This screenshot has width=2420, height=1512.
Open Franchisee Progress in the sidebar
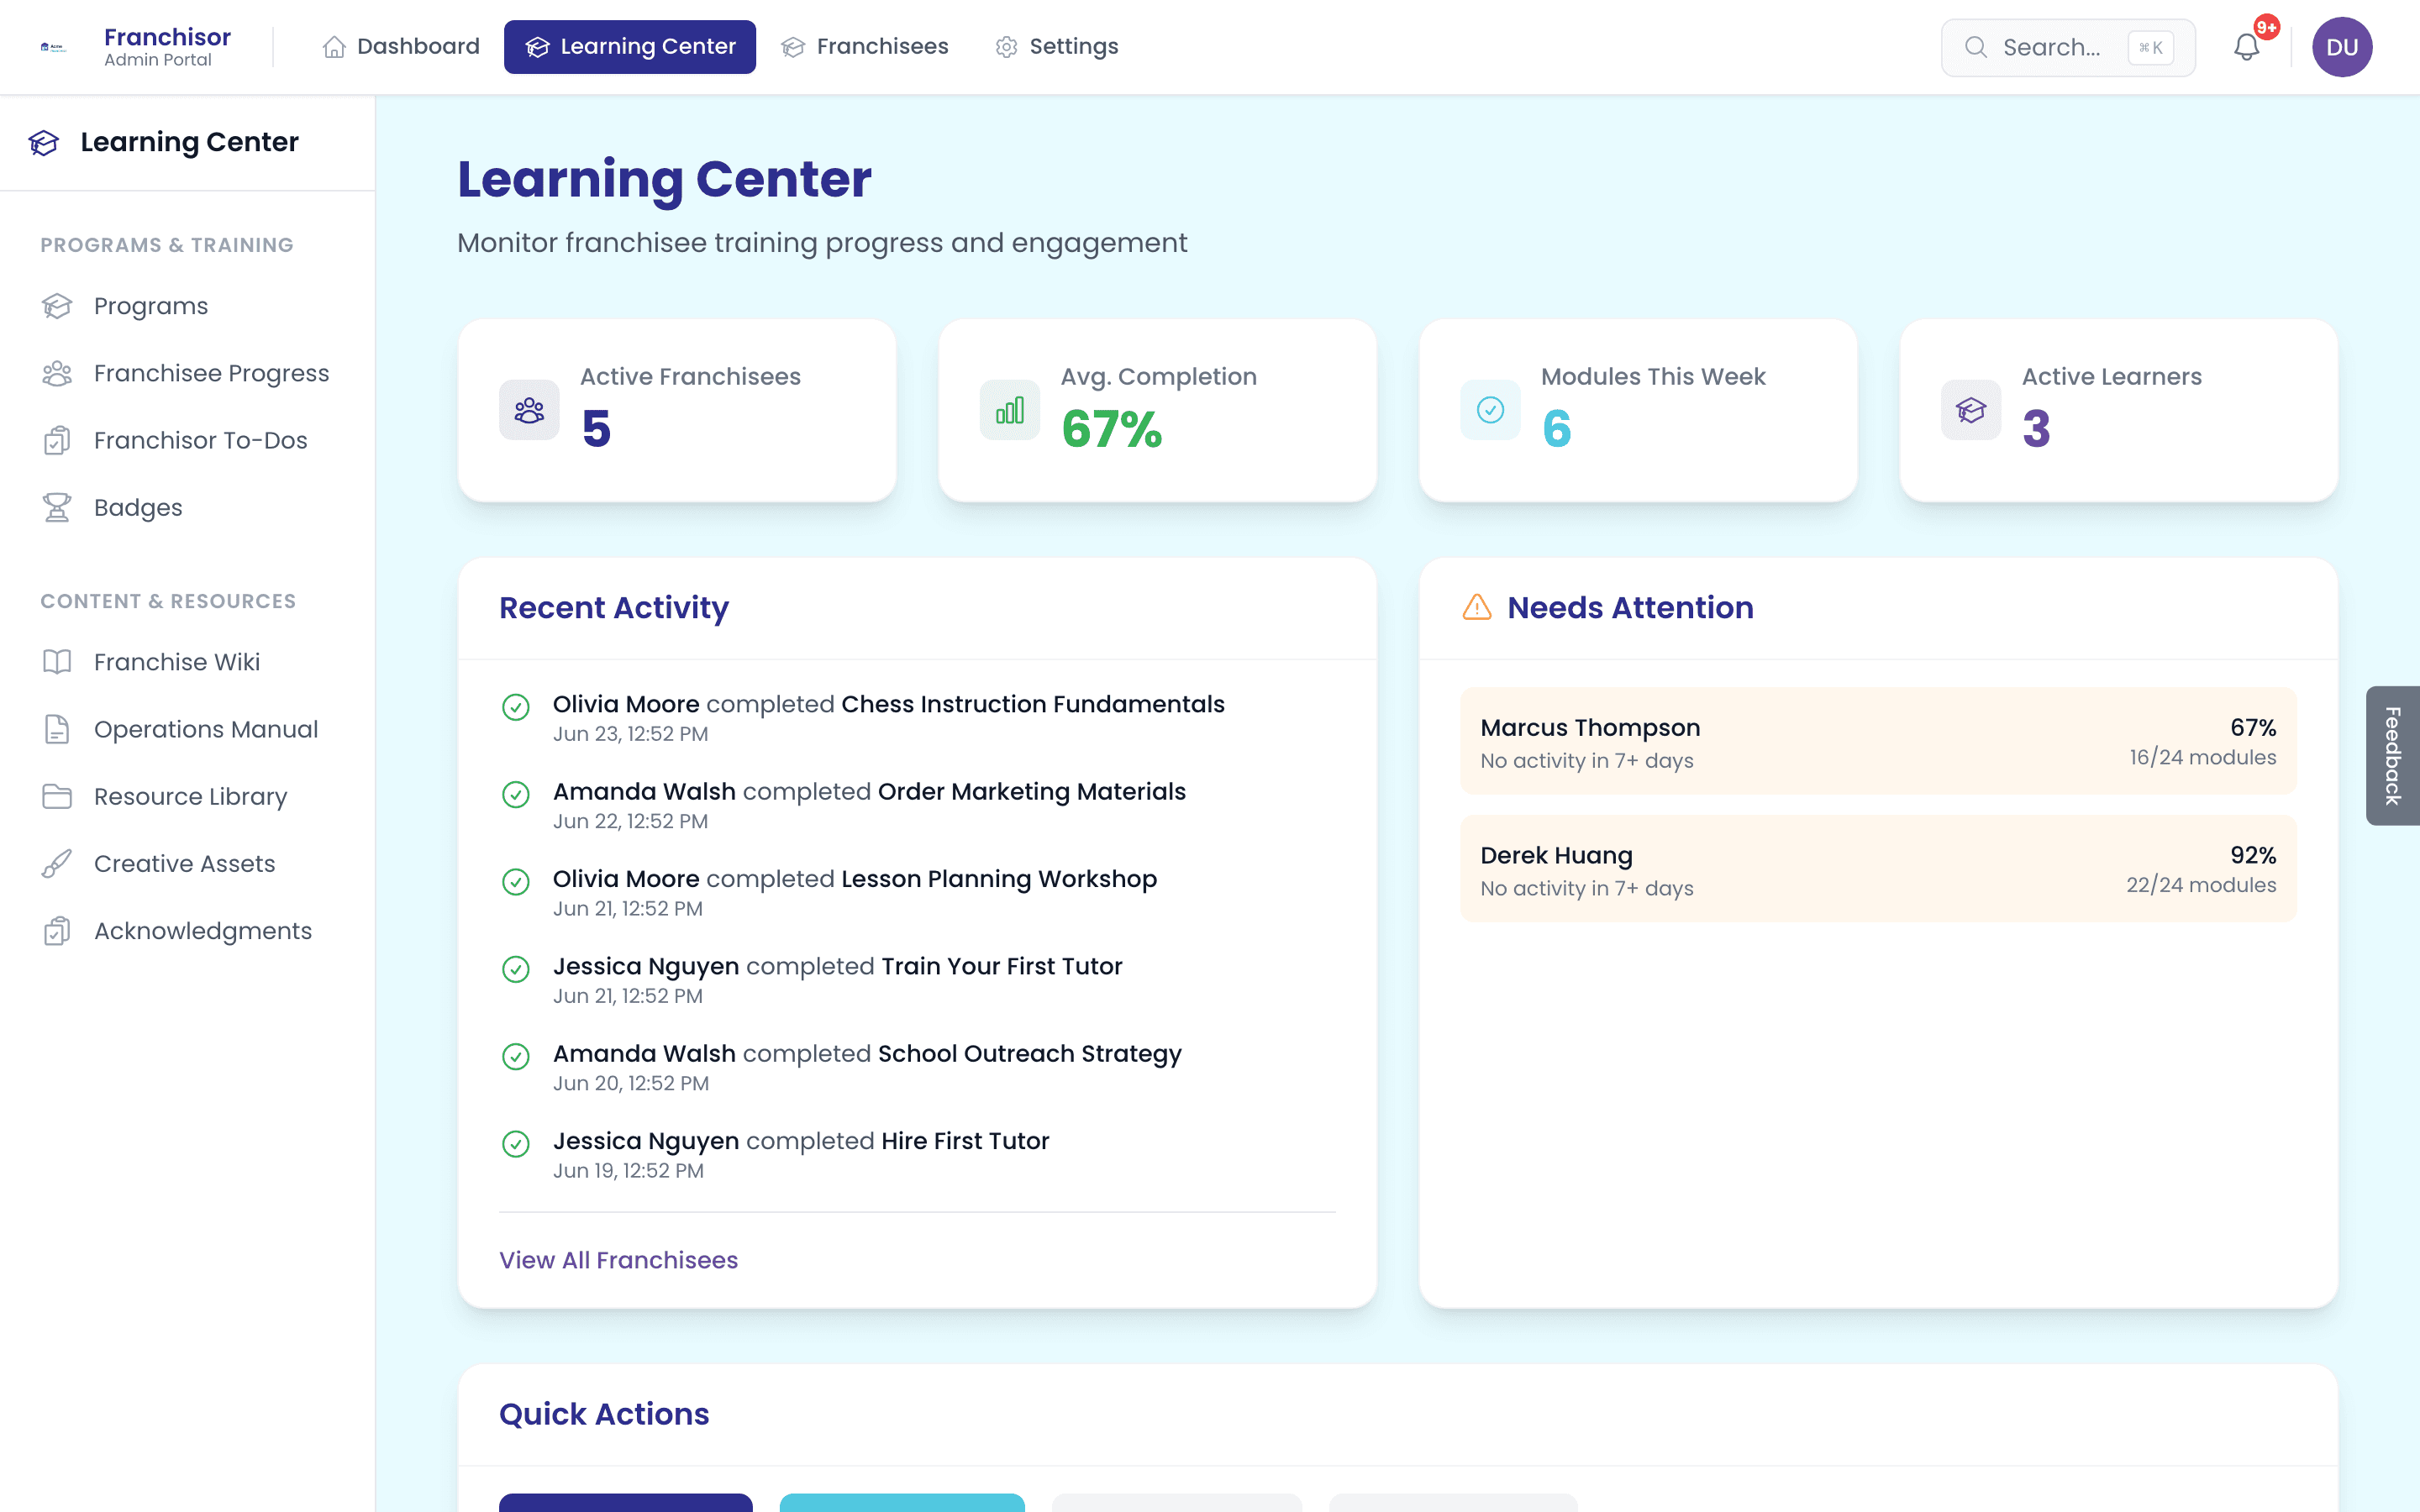tap(188, 373)
